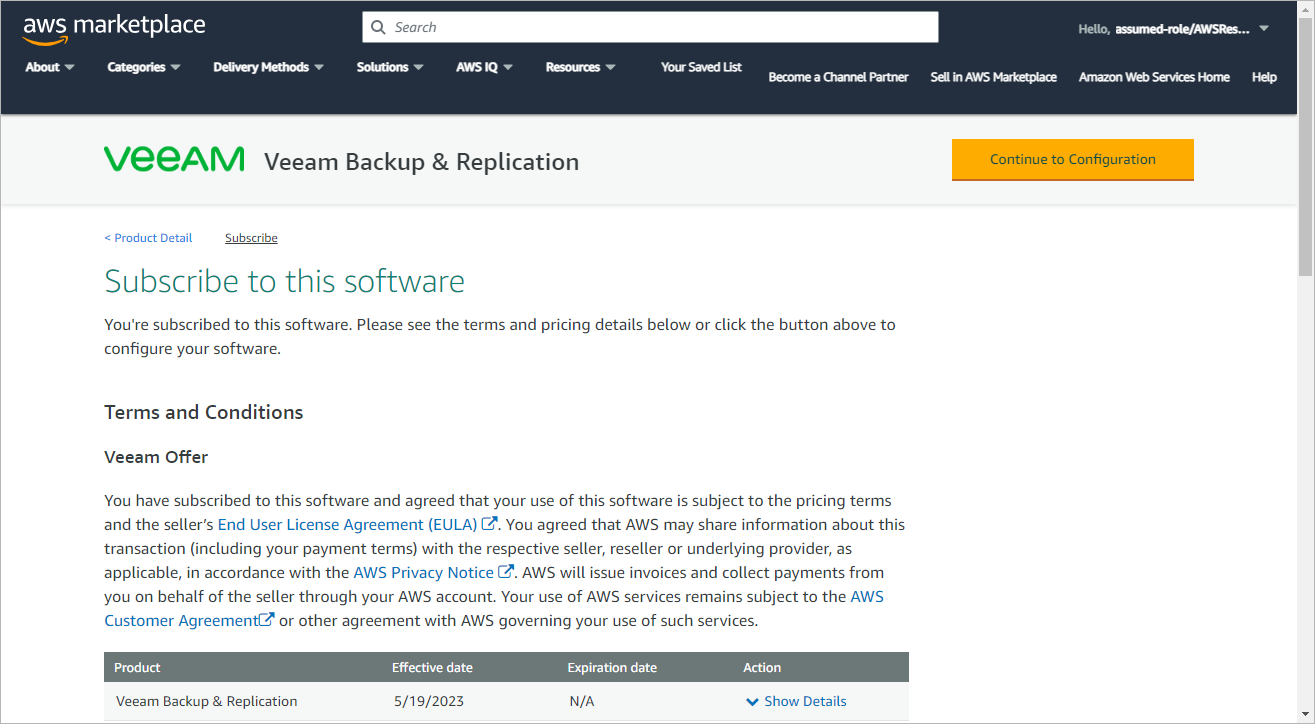Open the assumed-role account dropdown arrow
The image size is (1315, 724).
(1264, 28)
